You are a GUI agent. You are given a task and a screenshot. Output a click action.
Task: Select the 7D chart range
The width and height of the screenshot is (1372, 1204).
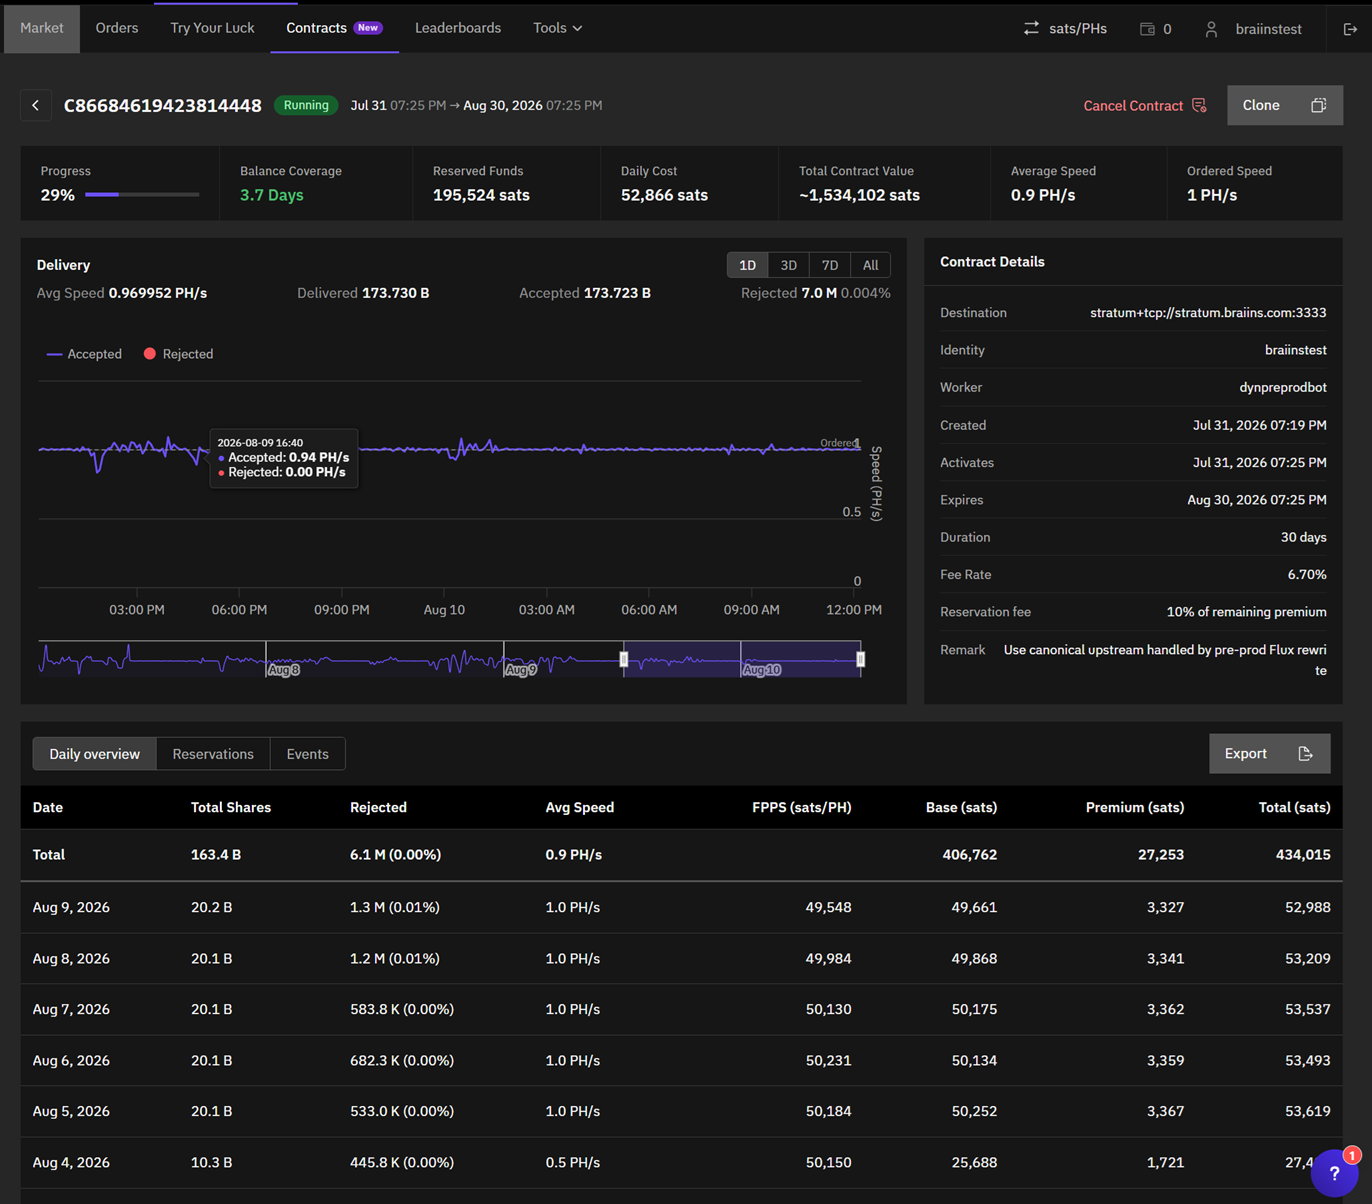(829, 265)
